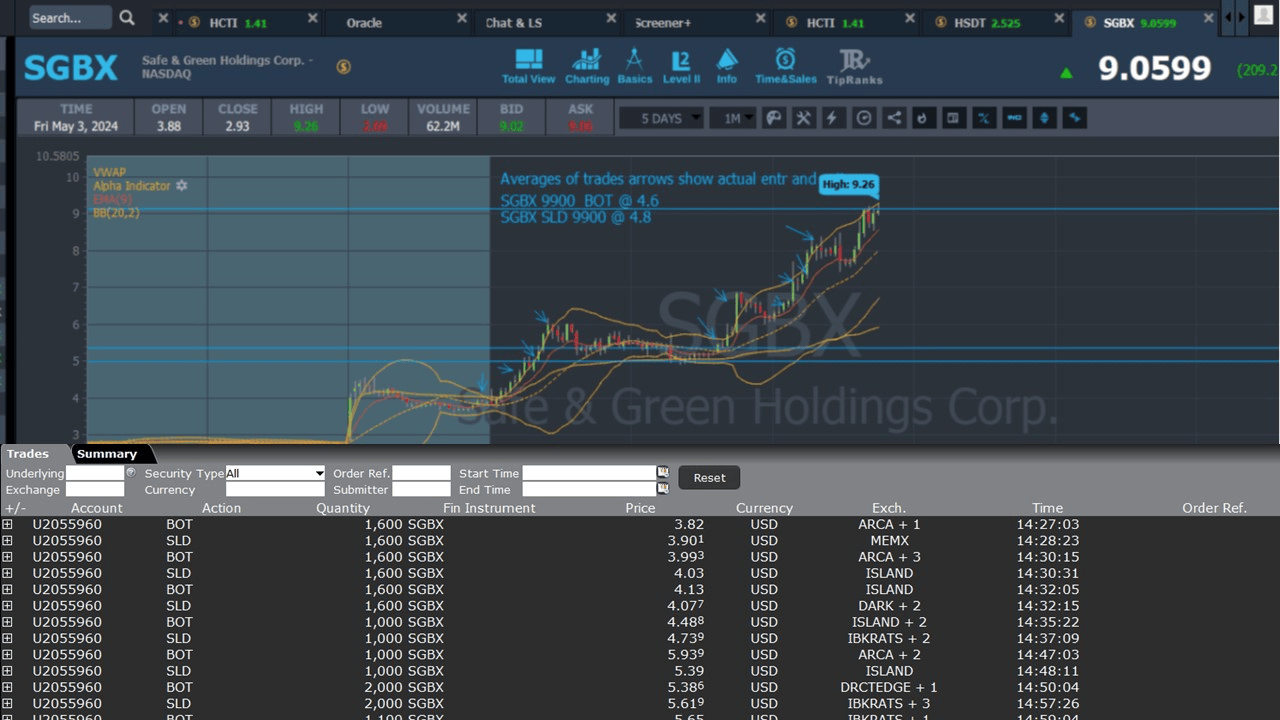Click the user profile icon at top right
1280x720 pixels.
tap(1263, 13)
